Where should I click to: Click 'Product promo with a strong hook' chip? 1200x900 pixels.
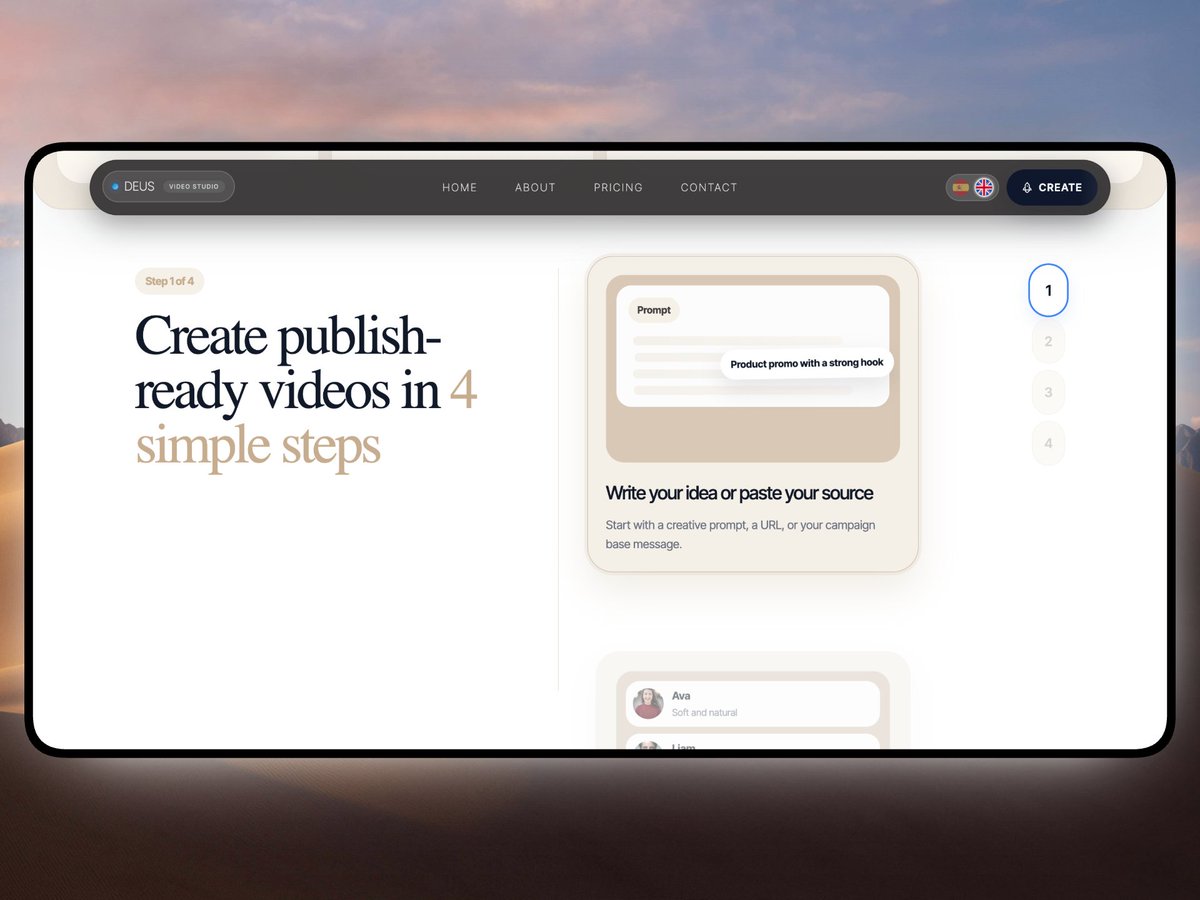pyautogui.click(x=807, y=363)
